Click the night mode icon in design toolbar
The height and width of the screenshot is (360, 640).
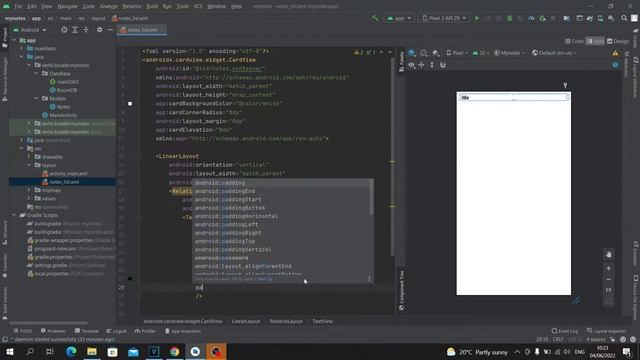(436, 53)
